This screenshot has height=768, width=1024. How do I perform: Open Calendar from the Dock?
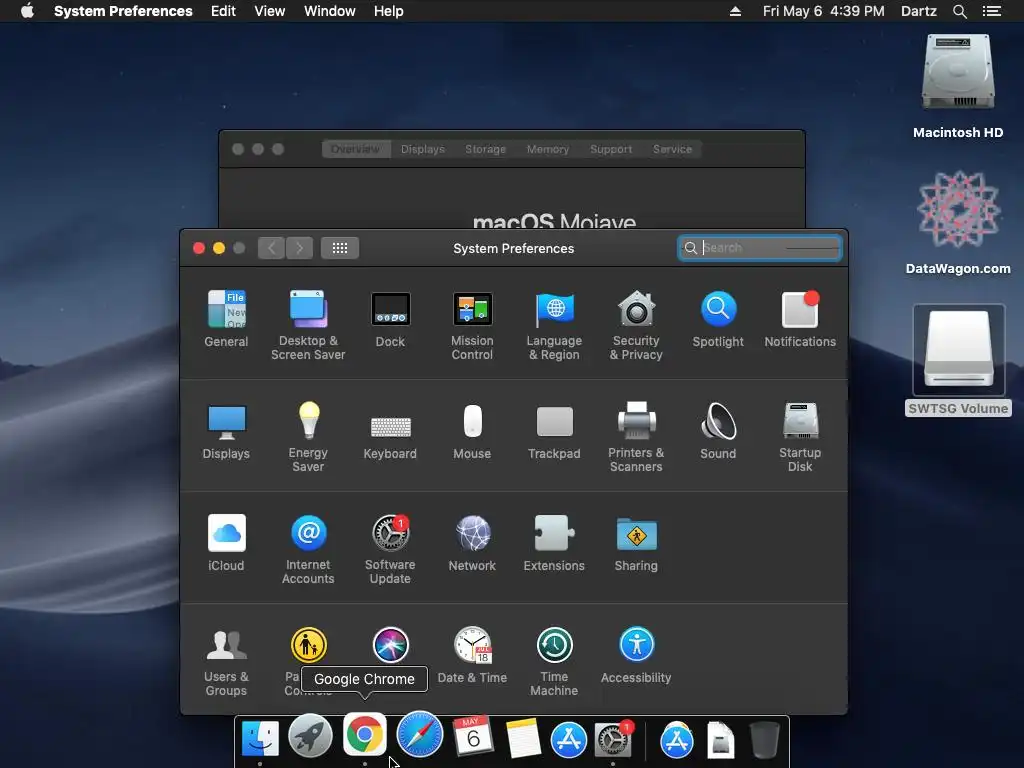click(x=472, y=737)
